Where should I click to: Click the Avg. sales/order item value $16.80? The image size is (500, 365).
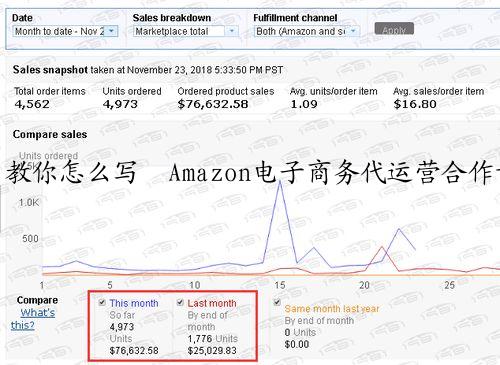pos(415,104)
